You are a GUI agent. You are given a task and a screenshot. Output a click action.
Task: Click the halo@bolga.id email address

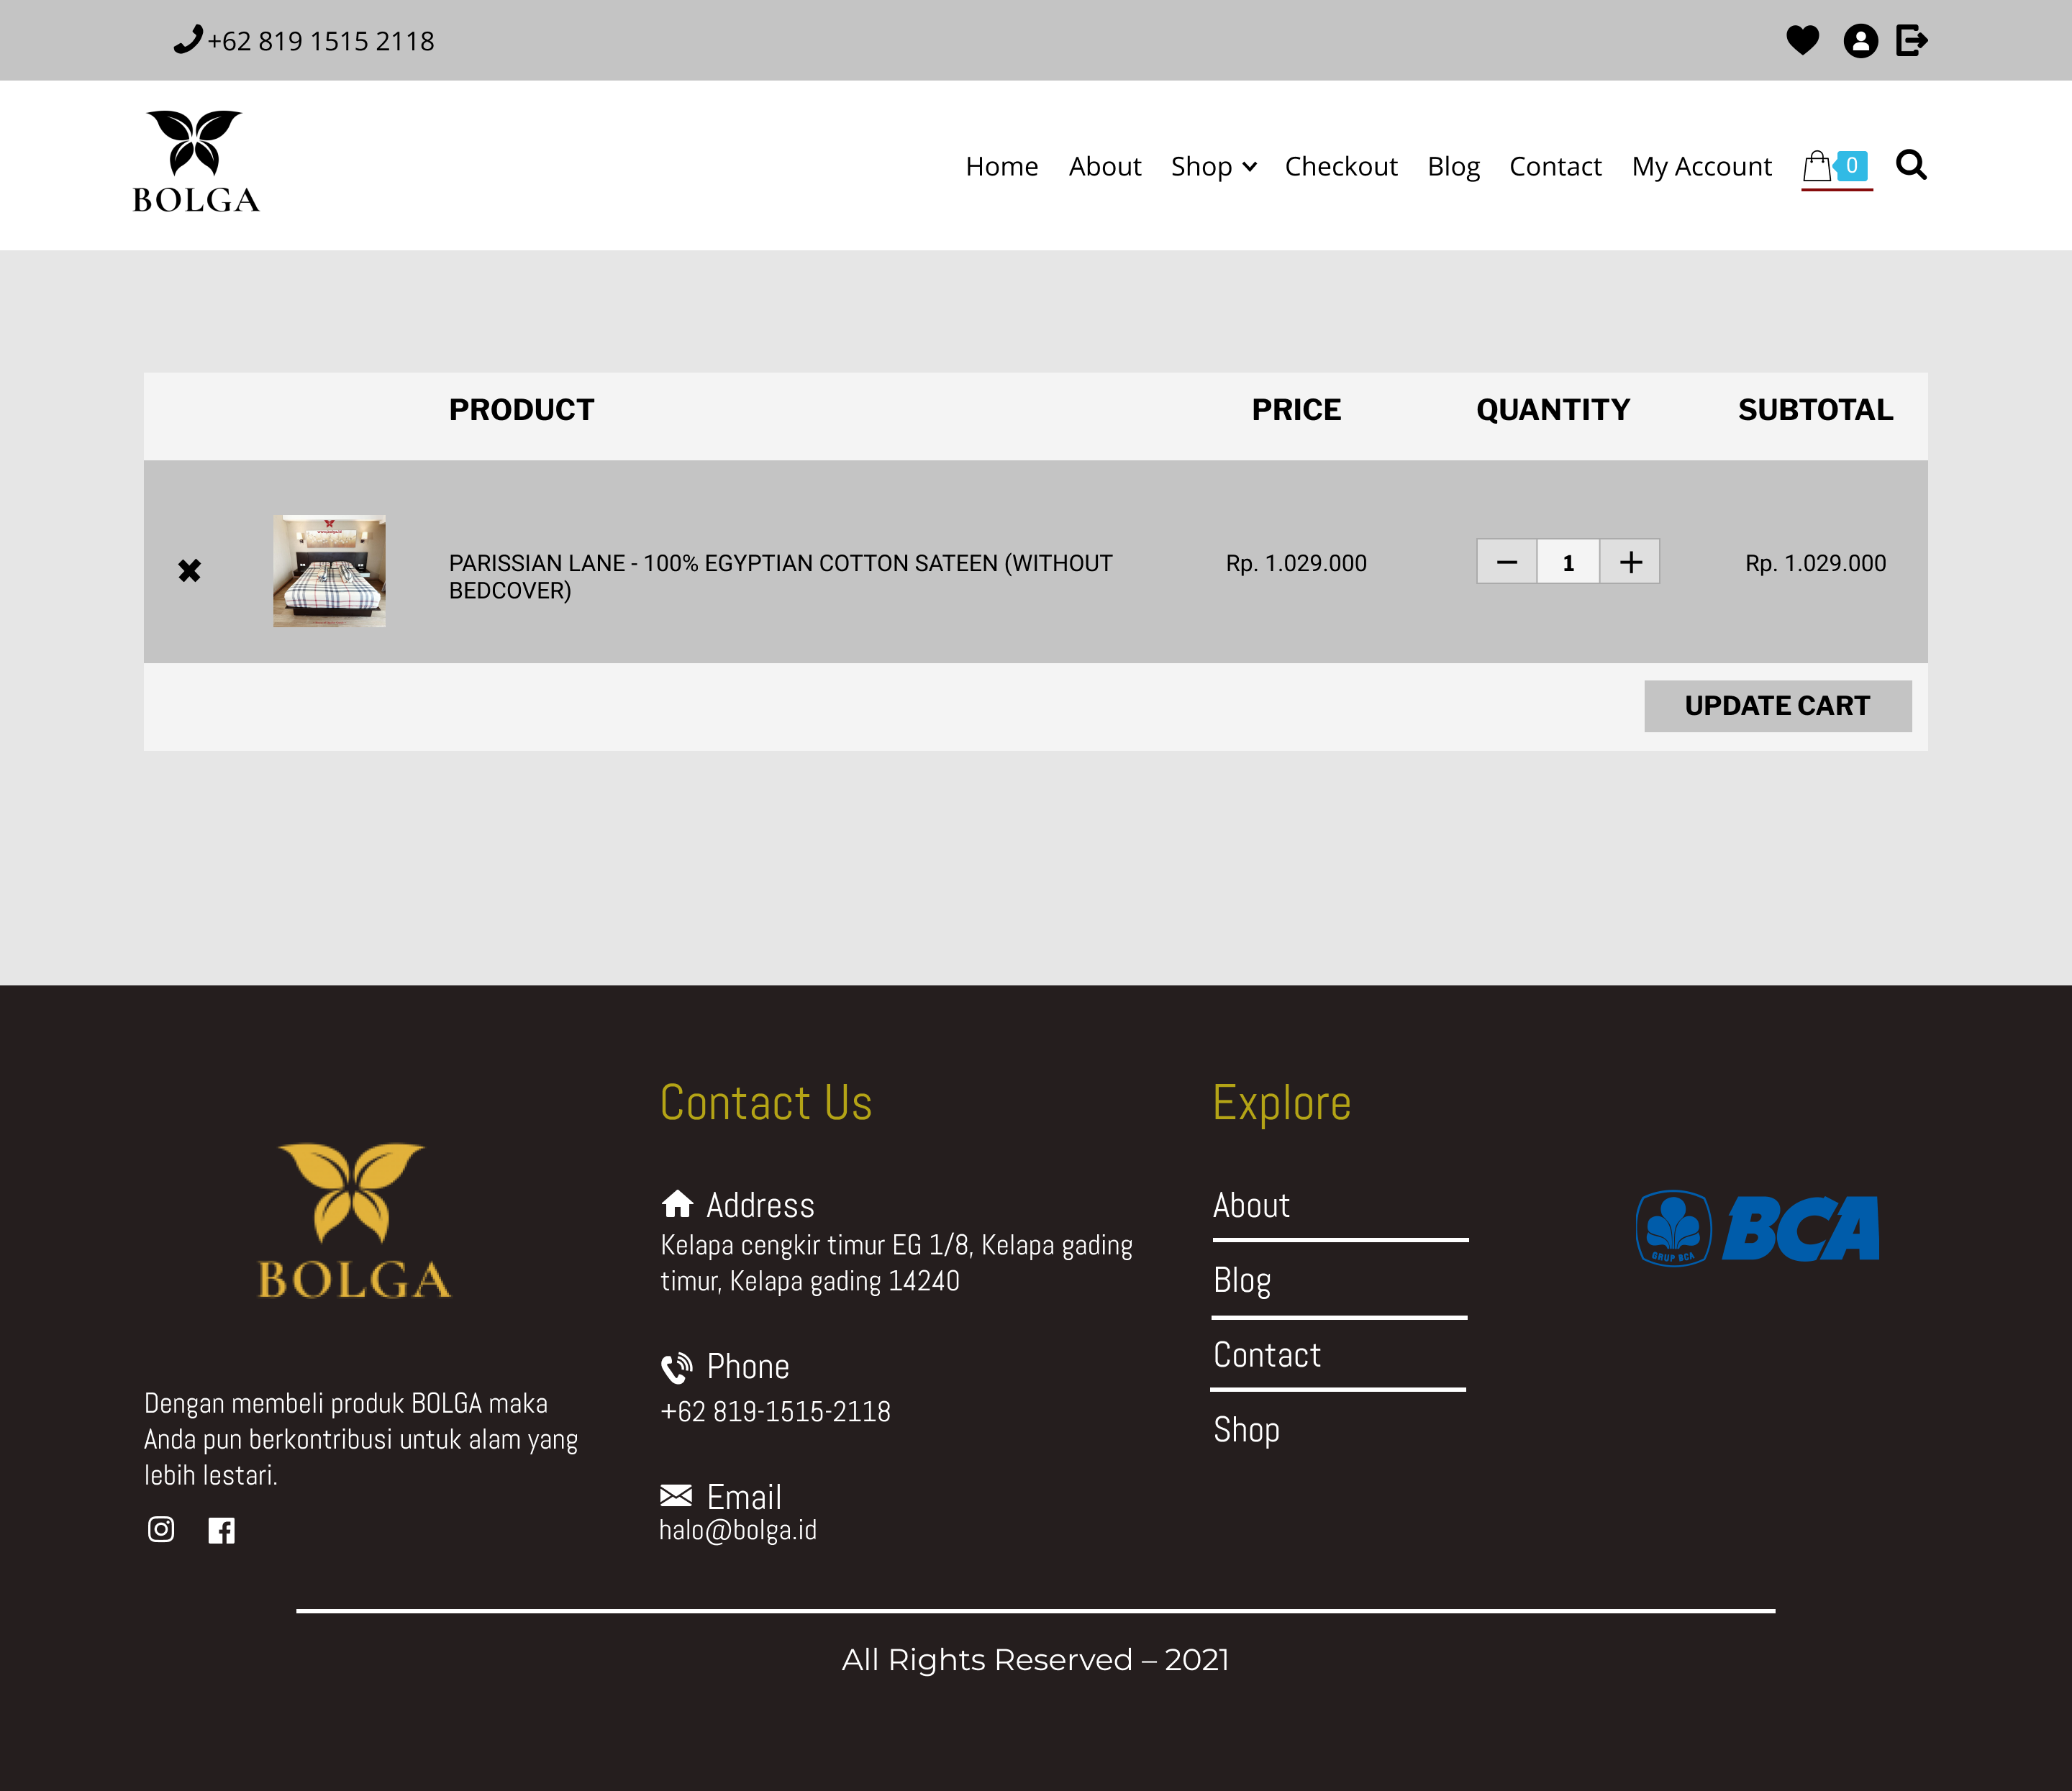738,1530
